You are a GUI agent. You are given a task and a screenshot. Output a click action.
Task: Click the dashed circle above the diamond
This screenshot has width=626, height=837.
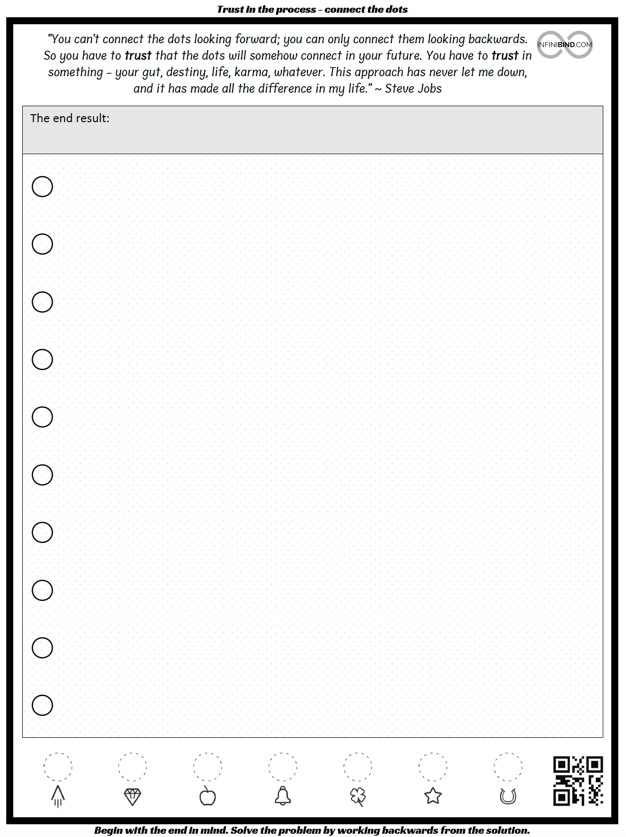pyautogui.click(x=132, y=767)
